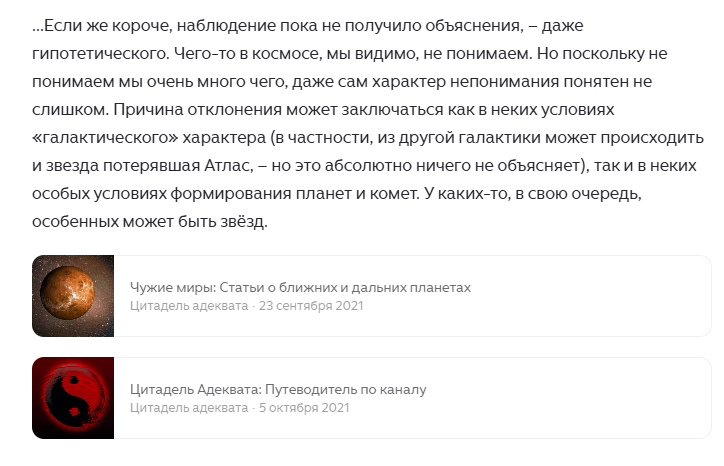Click the word 'Атлас' in the paragraph
This screenshot has width=724, height=466.
(229, 165)
